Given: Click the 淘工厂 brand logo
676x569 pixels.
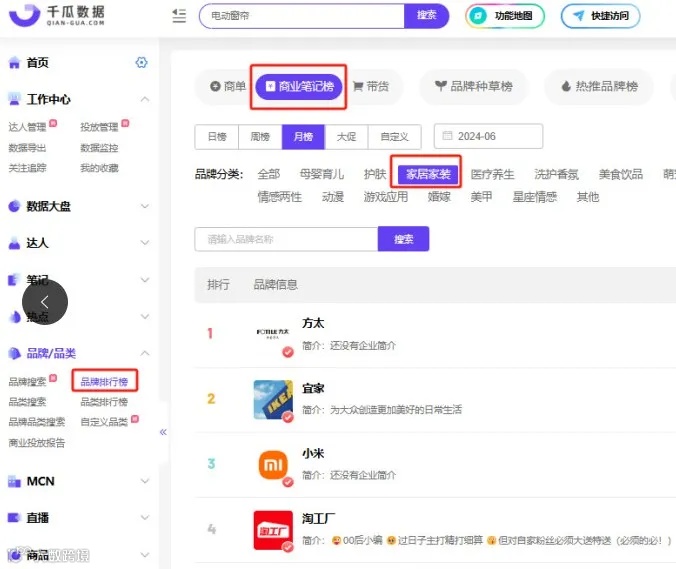Looking at the screenshot, I should [273, 530].
